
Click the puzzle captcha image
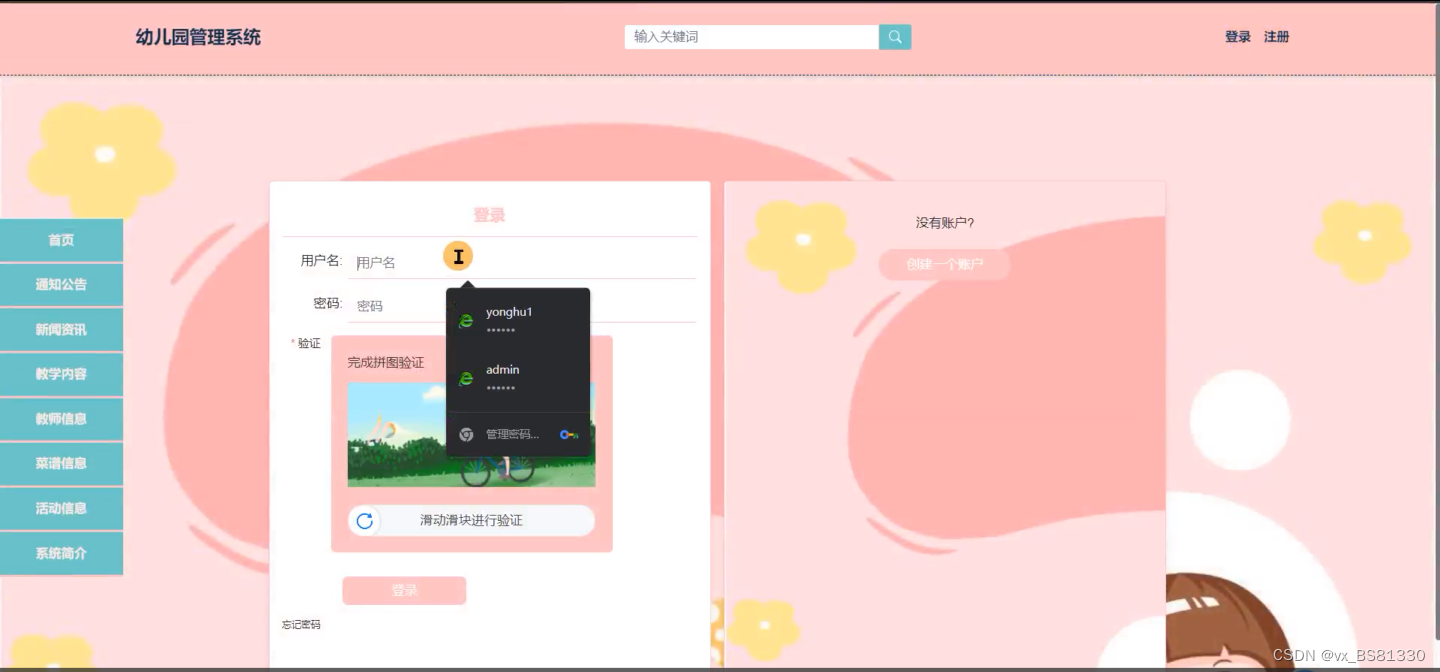[471, 435]
